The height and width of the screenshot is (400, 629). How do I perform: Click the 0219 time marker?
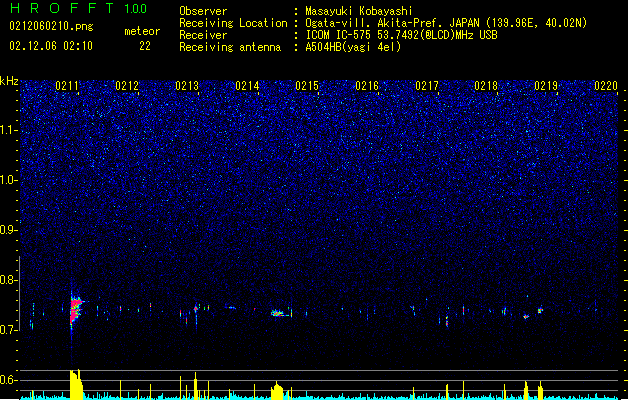pos(546,86)
